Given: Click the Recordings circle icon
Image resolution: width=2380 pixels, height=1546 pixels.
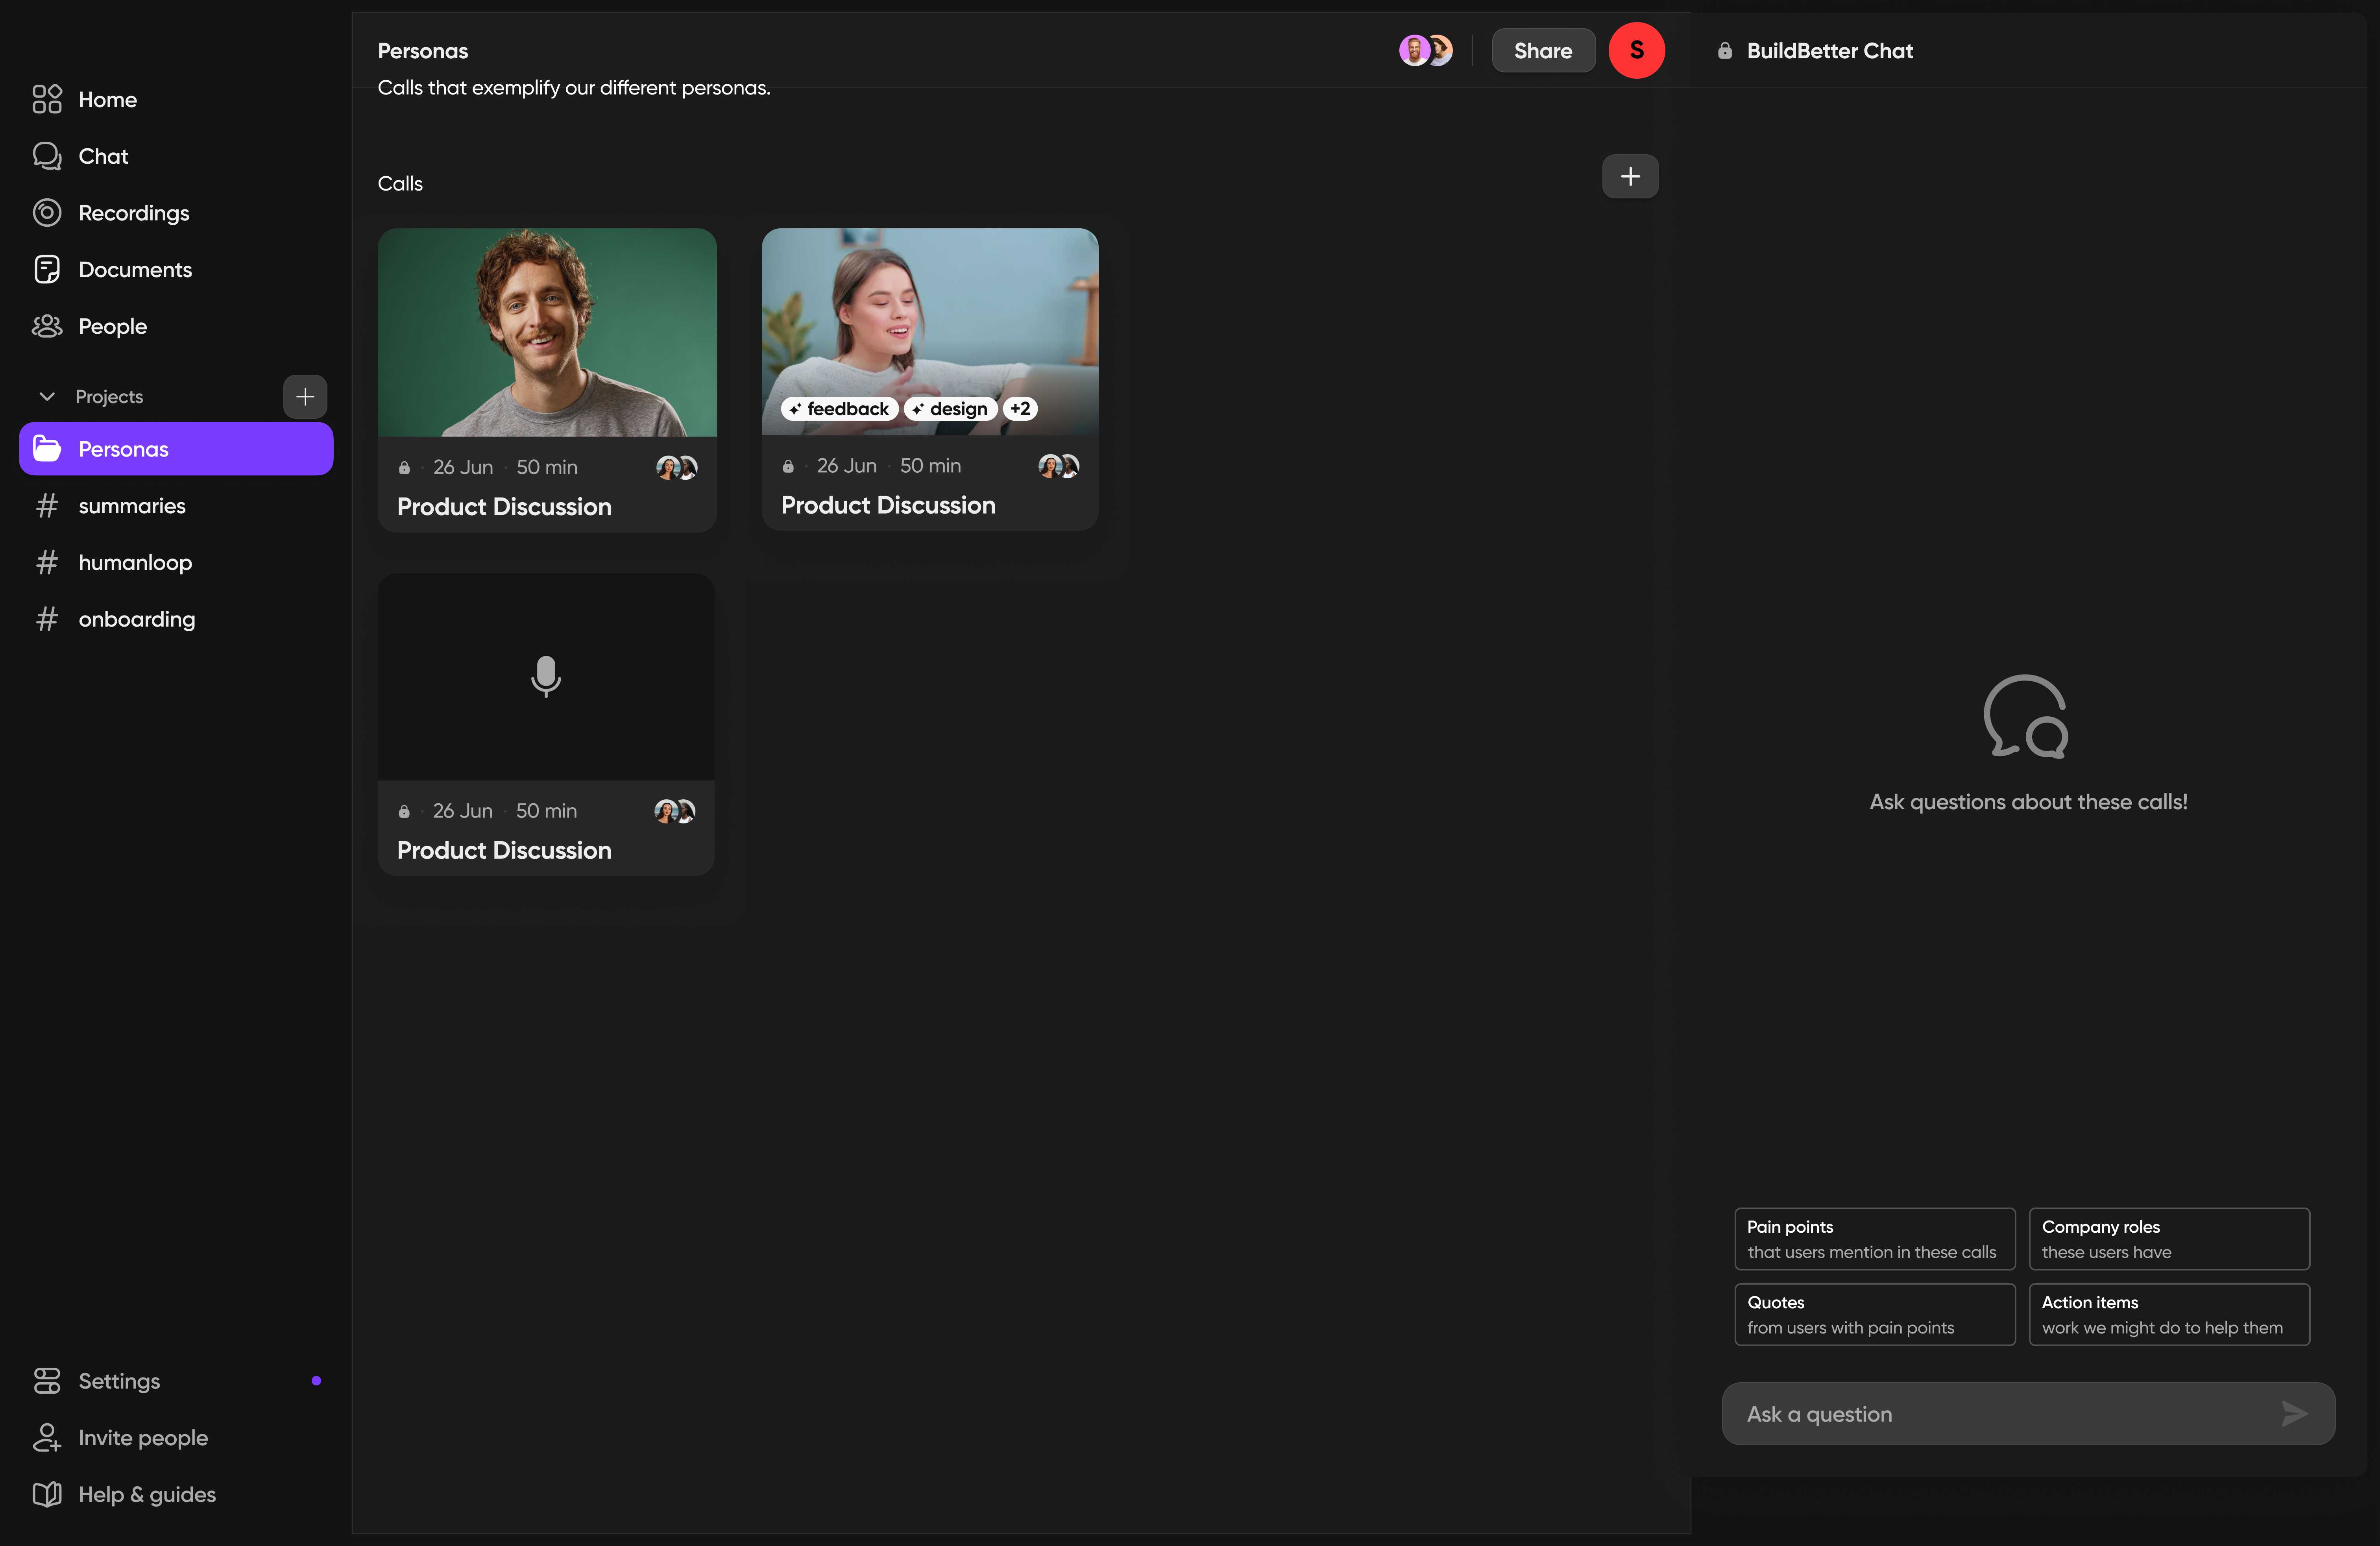Looking at the screenshot, I should coord(47,213).
